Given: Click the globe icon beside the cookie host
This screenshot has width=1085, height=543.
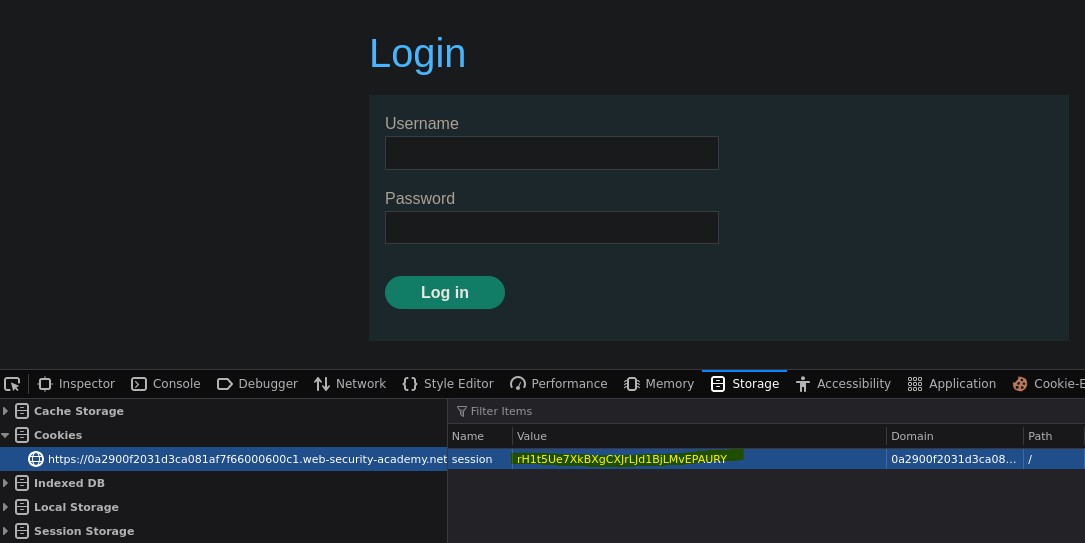Looking at the screenshot, I should coord(35,459).
